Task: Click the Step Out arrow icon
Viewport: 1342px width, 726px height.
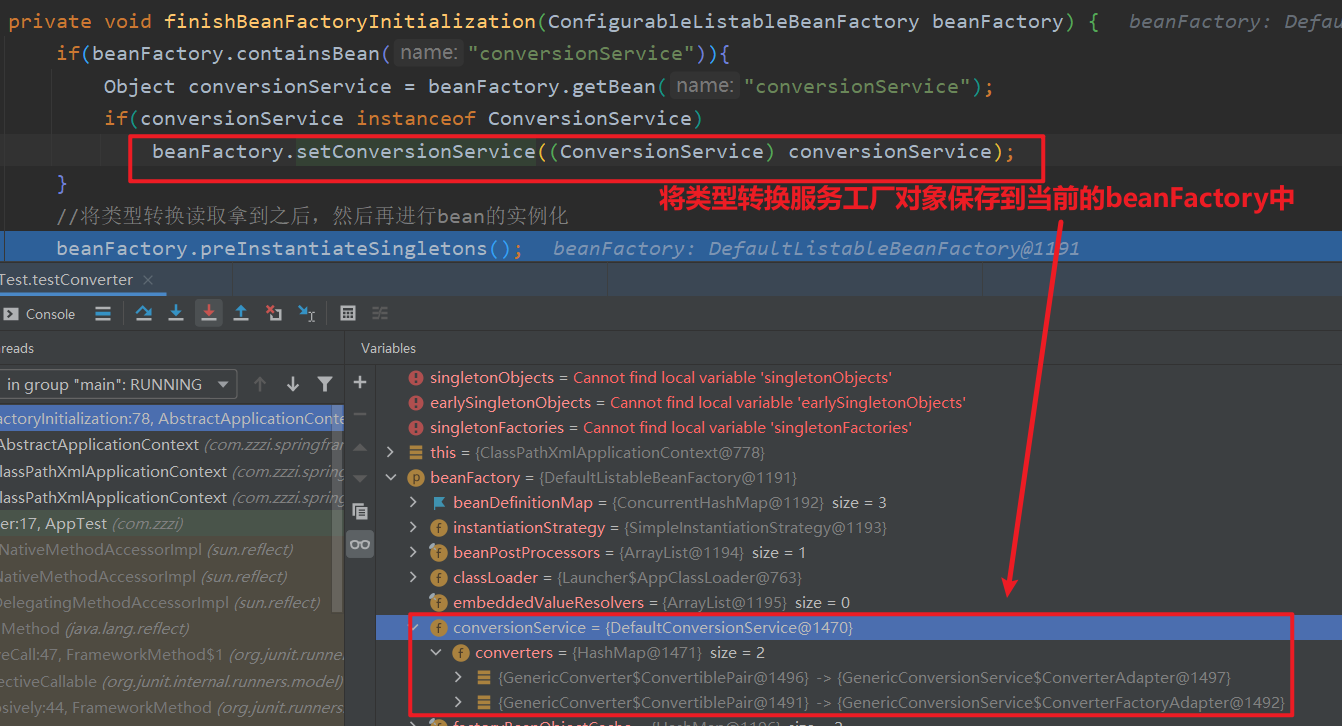Action: point(241,313)
